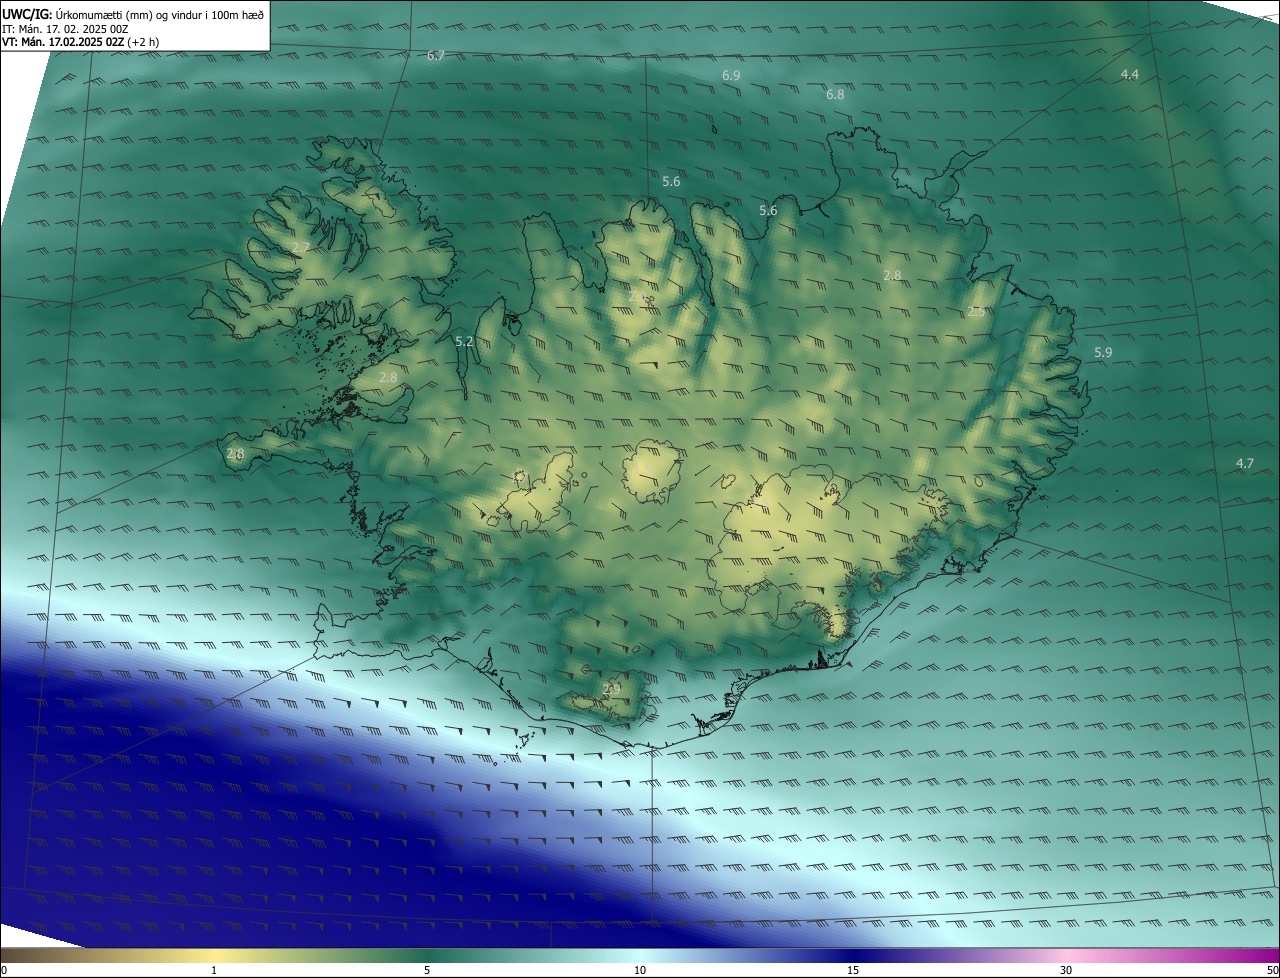The width and height of the screenshot is (1280, 978).
Task: Click the 6.8 value label
Action: click(x=835, y=95)
